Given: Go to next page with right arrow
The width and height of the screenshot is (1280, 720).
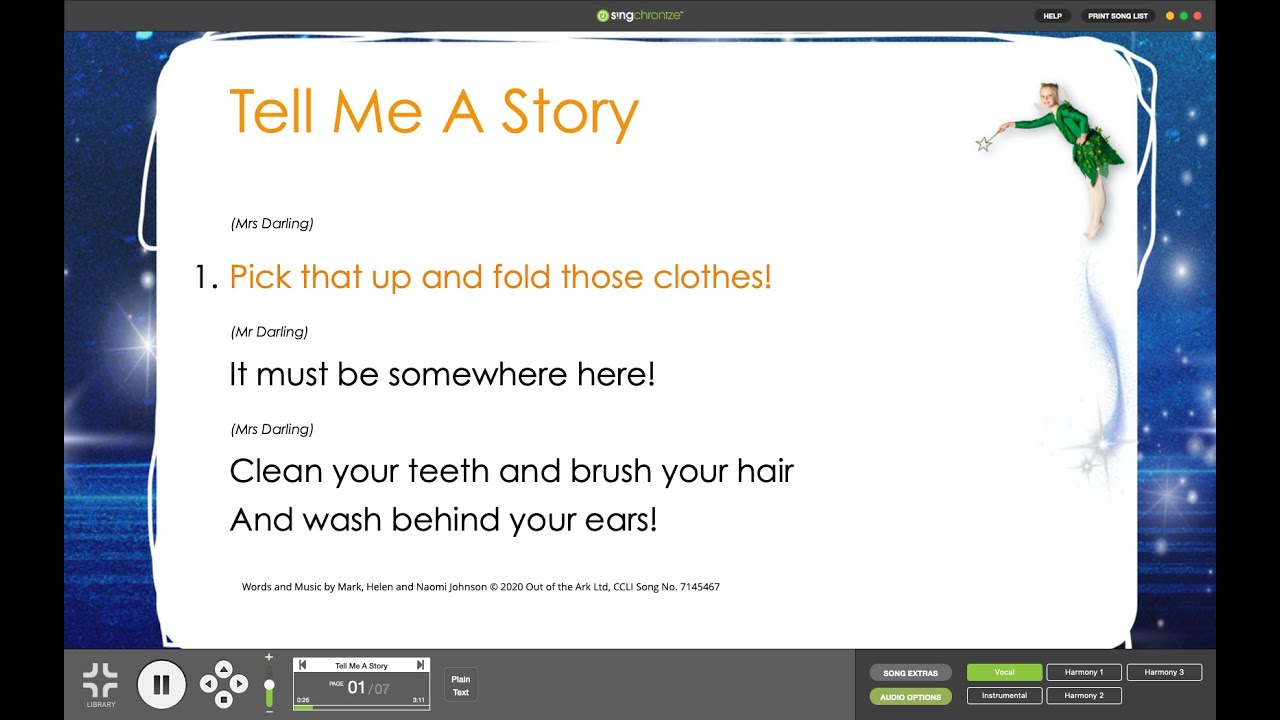Looking at the screenshot, I should [x=240, y=684].
